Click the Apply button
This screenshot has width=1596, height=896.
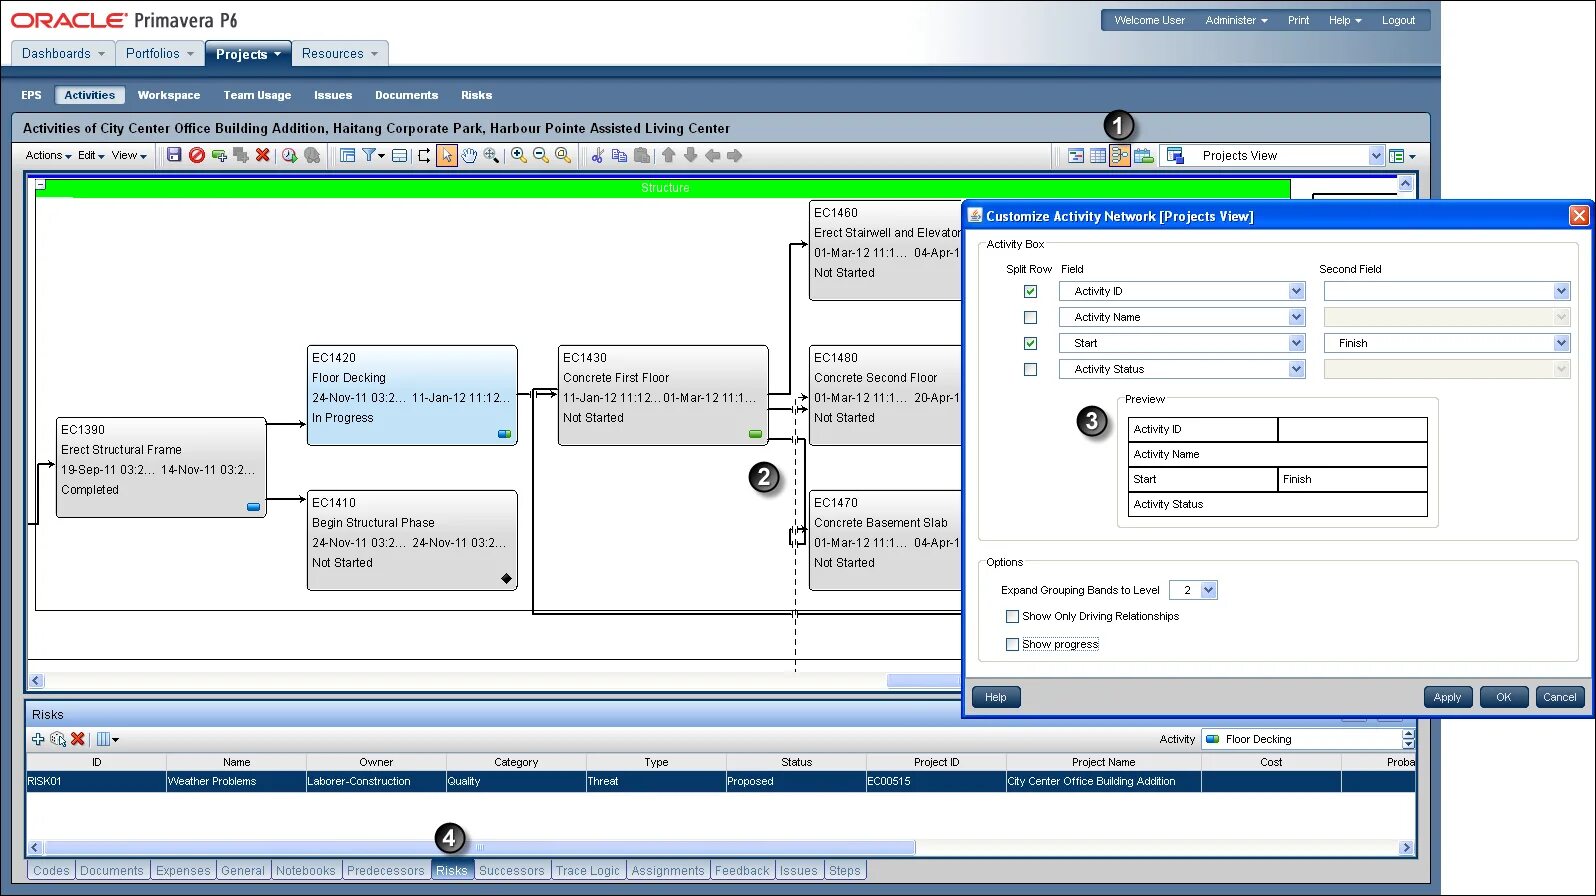pos(1447,697)
